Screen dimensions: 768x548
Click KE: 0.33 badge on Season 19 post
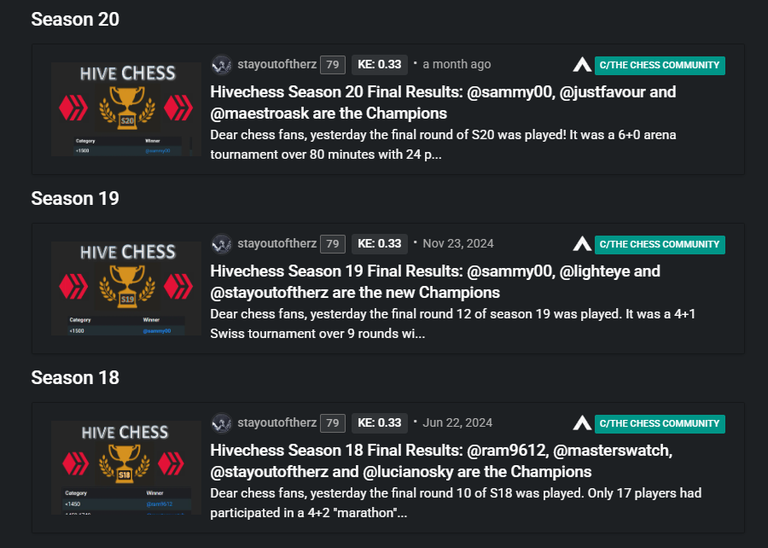tap(380, 244)
